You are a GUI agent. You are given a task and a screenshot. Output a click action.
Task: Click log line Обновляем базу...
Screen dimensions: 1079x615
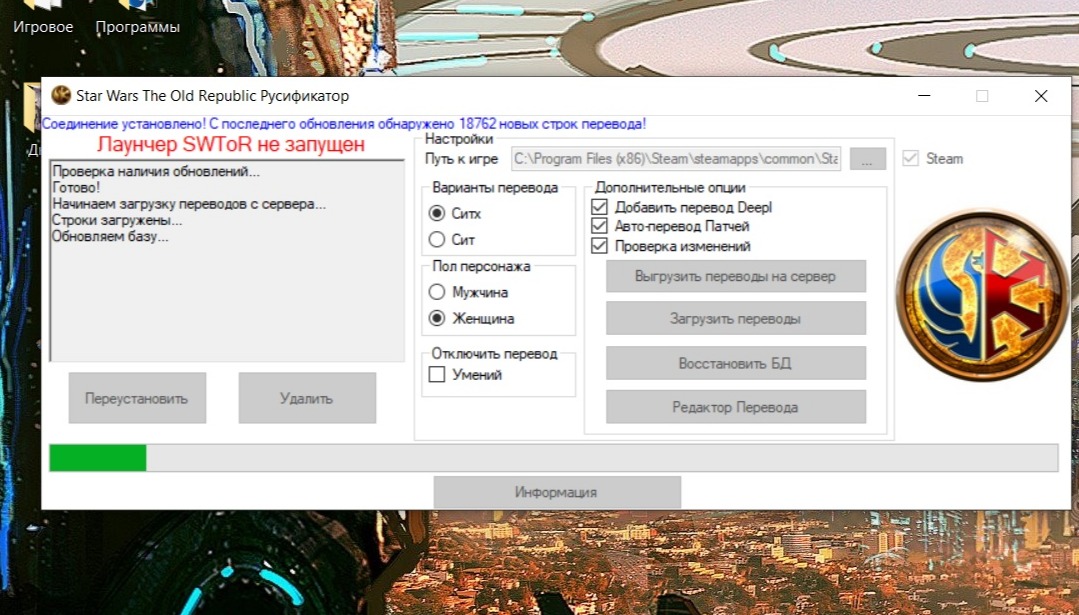point(110,237)
